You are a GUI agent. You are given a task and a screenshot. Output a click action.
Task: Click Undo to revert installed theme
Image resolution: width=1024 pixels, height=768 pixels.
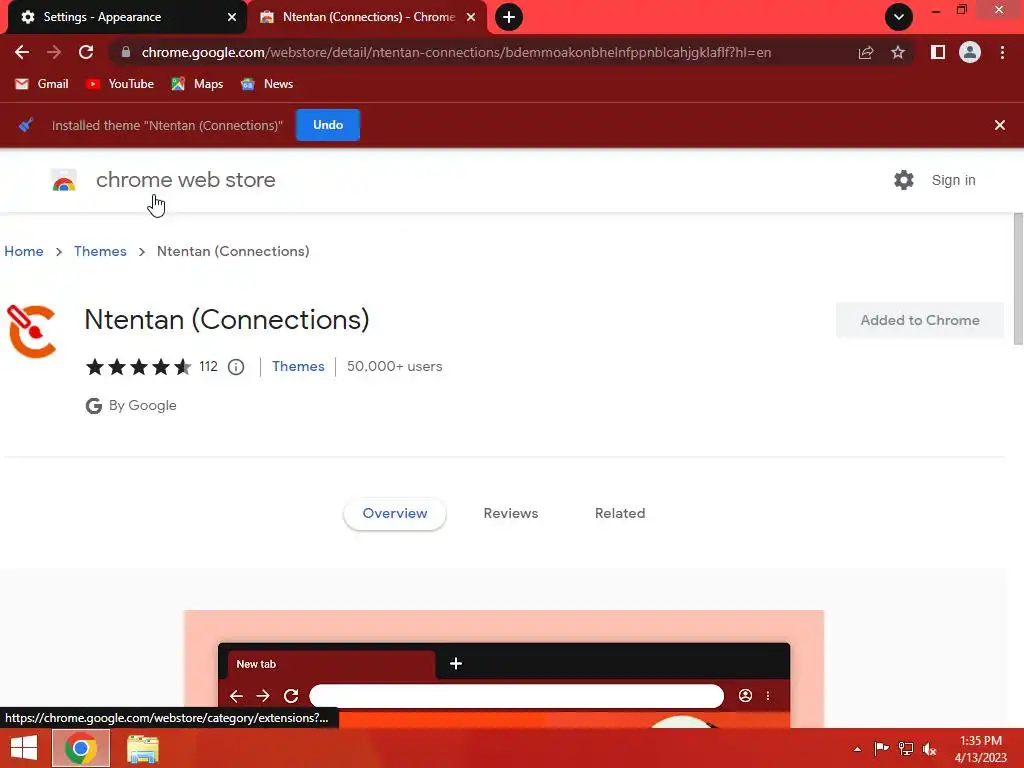[x=328, y=125]
